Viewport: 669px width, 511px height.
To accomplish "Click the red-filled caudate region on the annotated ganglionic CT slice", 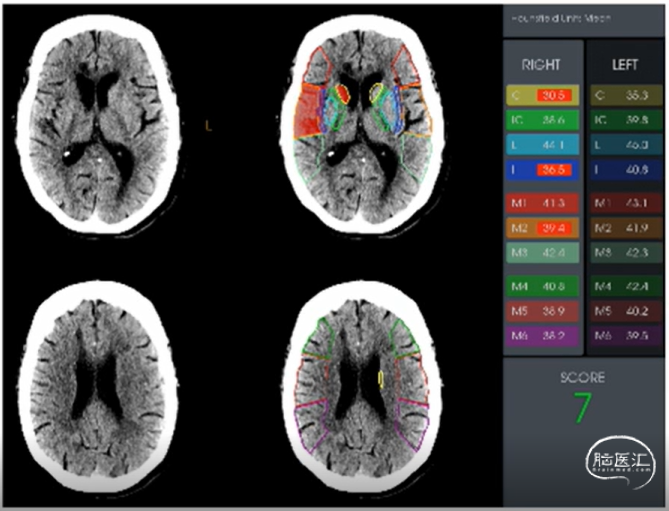I will click(x=342, y=93).
